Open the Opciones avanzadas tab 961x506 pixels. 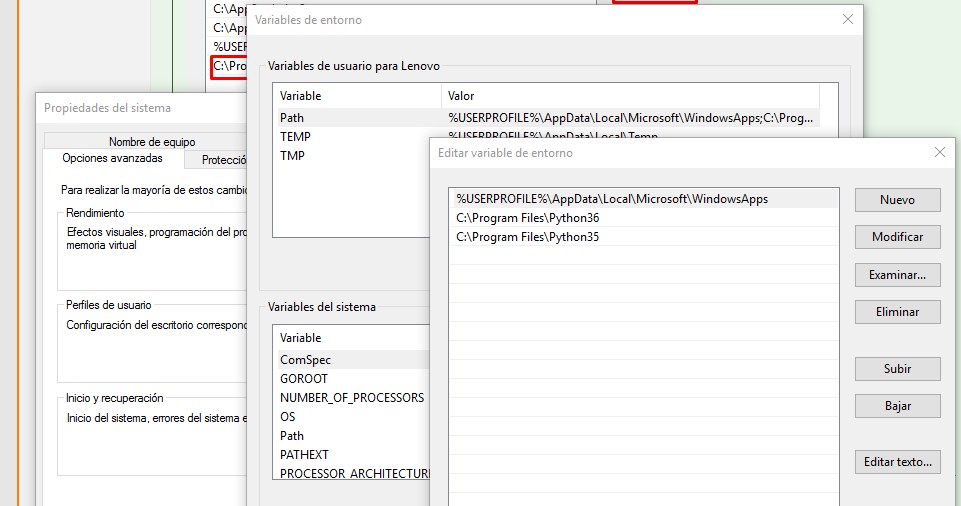coord(112,159)
